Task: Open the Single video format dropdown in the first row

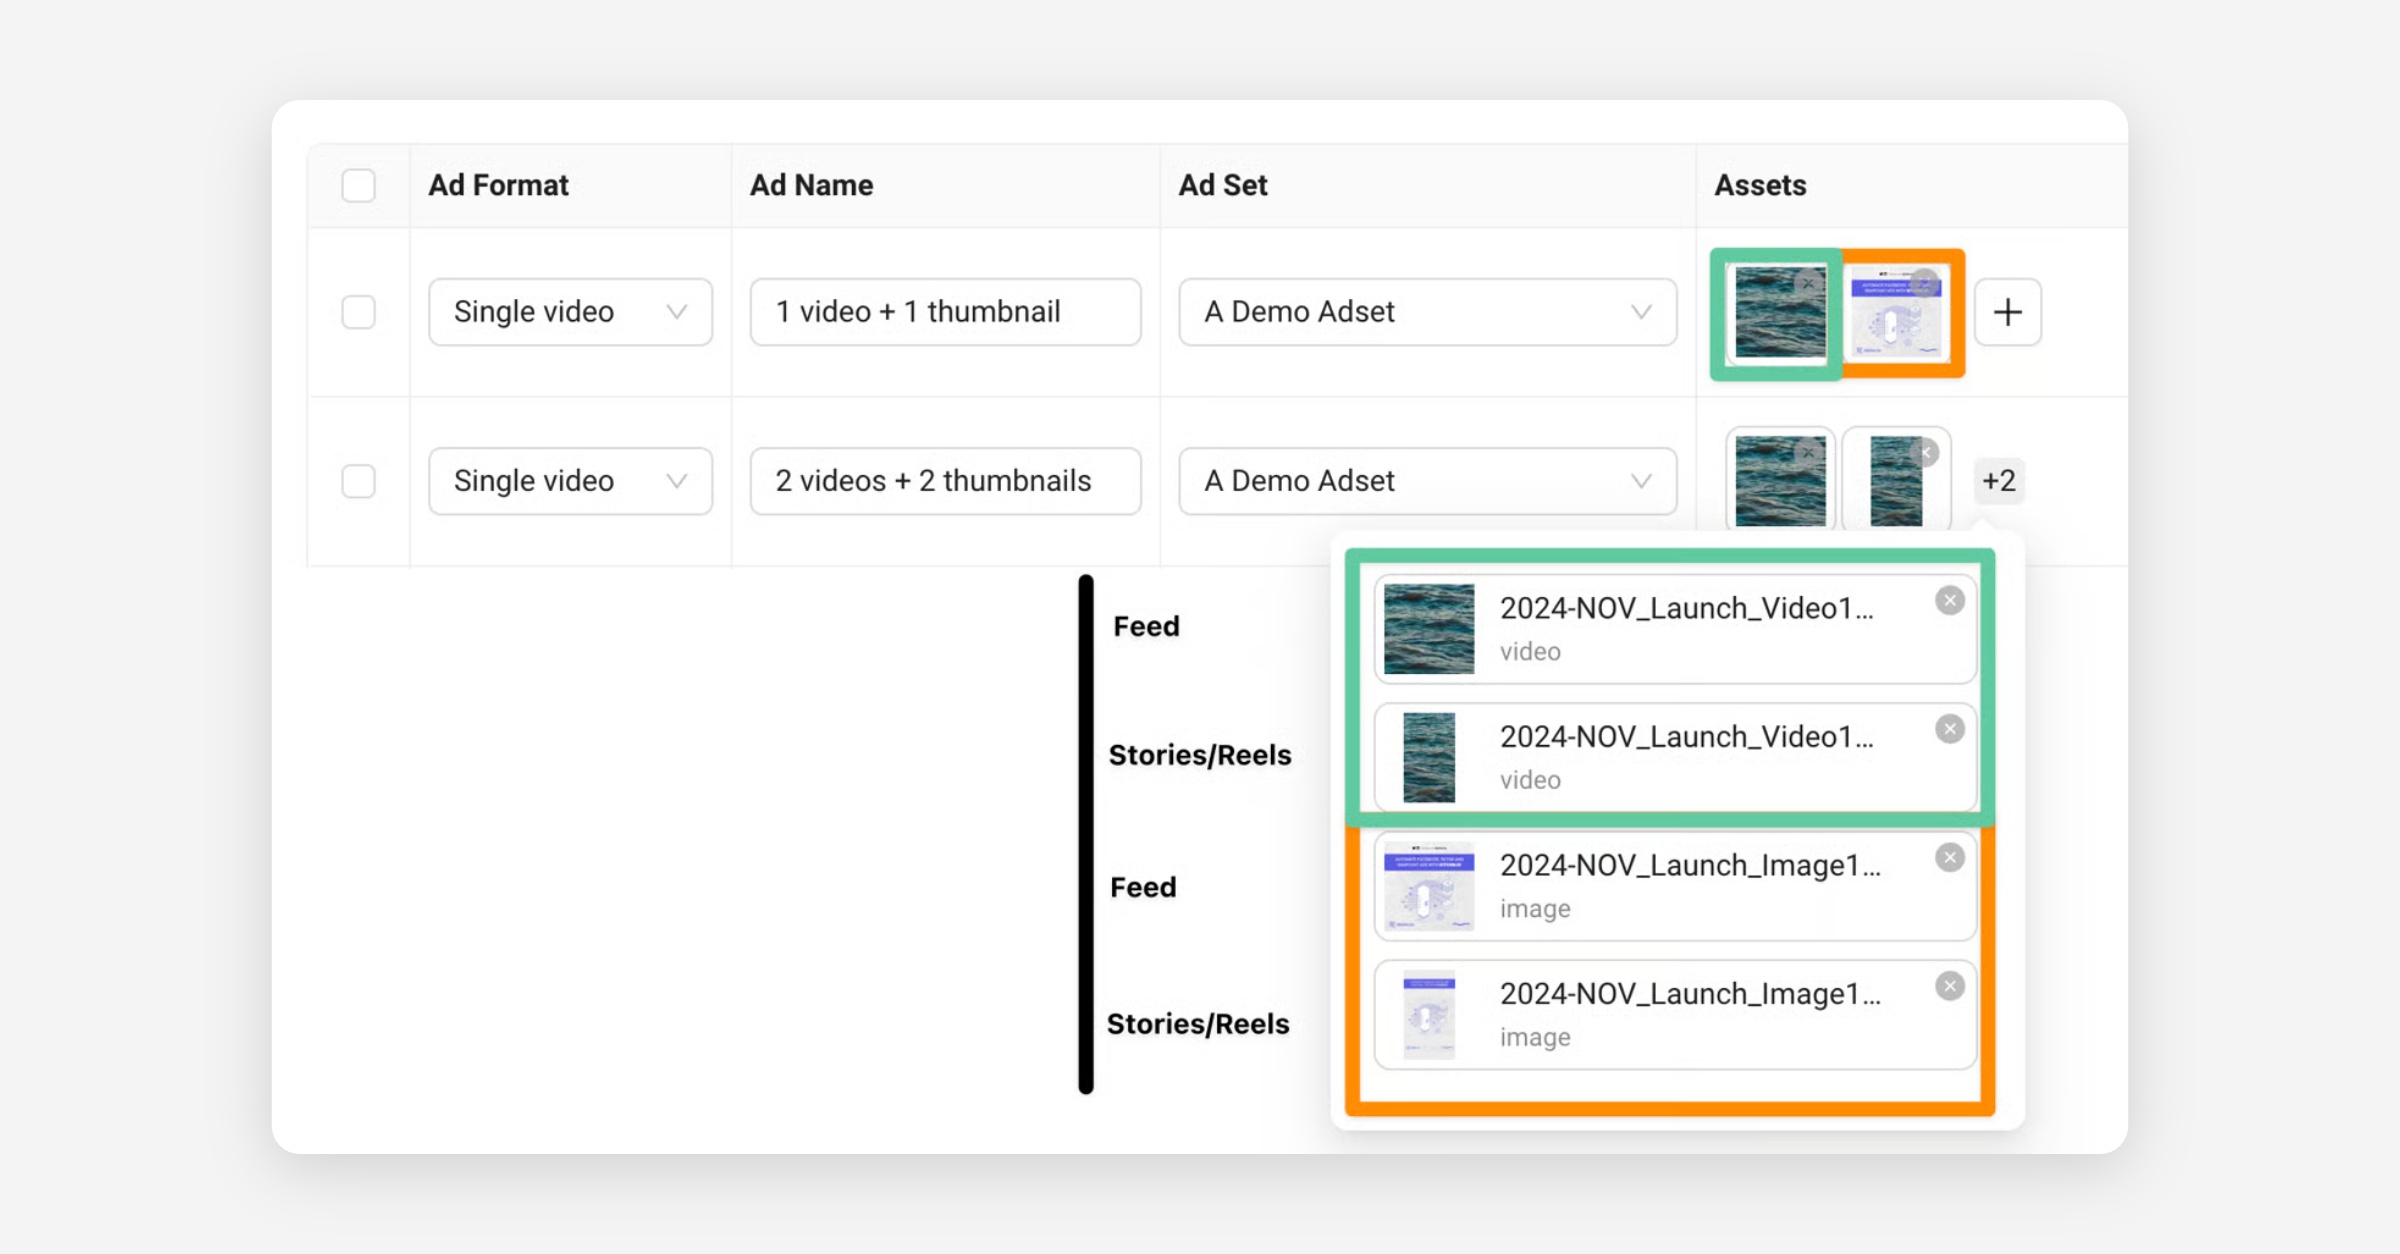Action: pos(570,312)
